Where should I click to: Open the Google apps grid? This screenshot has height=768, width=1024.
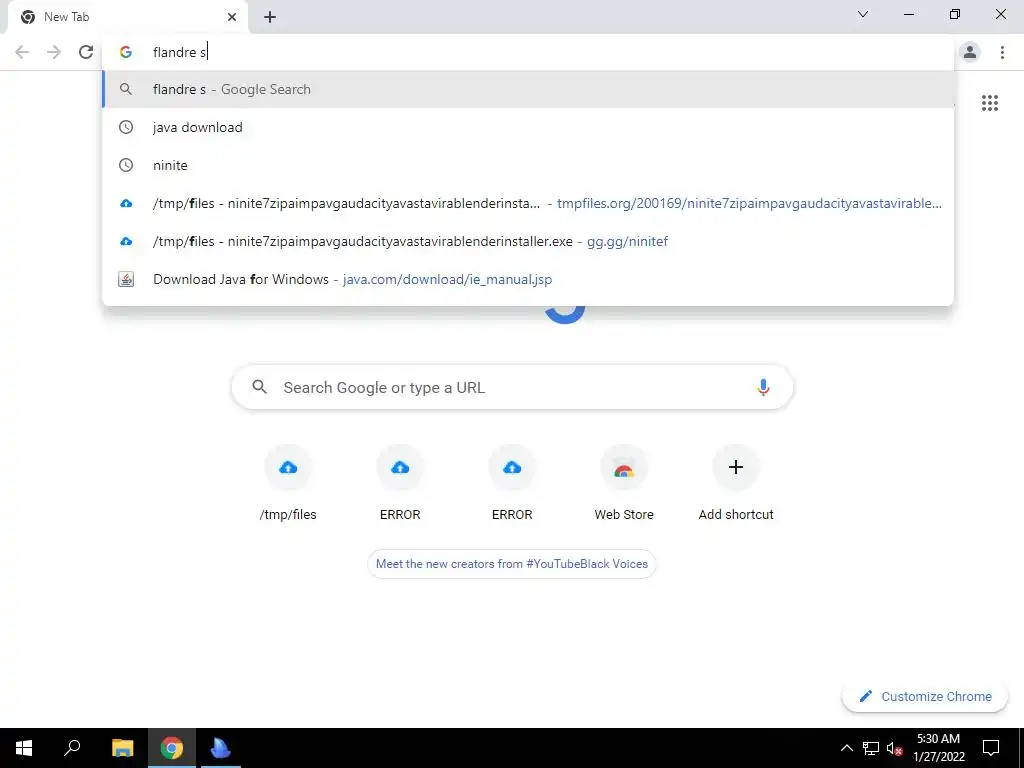coord(989,103)
